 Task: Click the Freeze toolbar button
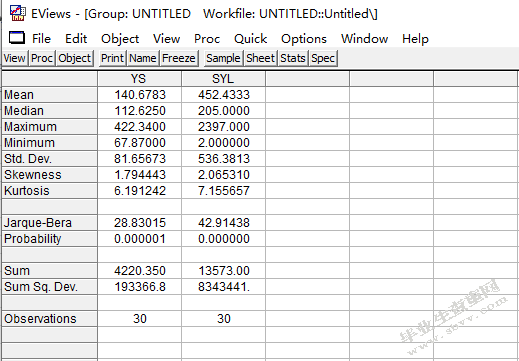[179, 58]
